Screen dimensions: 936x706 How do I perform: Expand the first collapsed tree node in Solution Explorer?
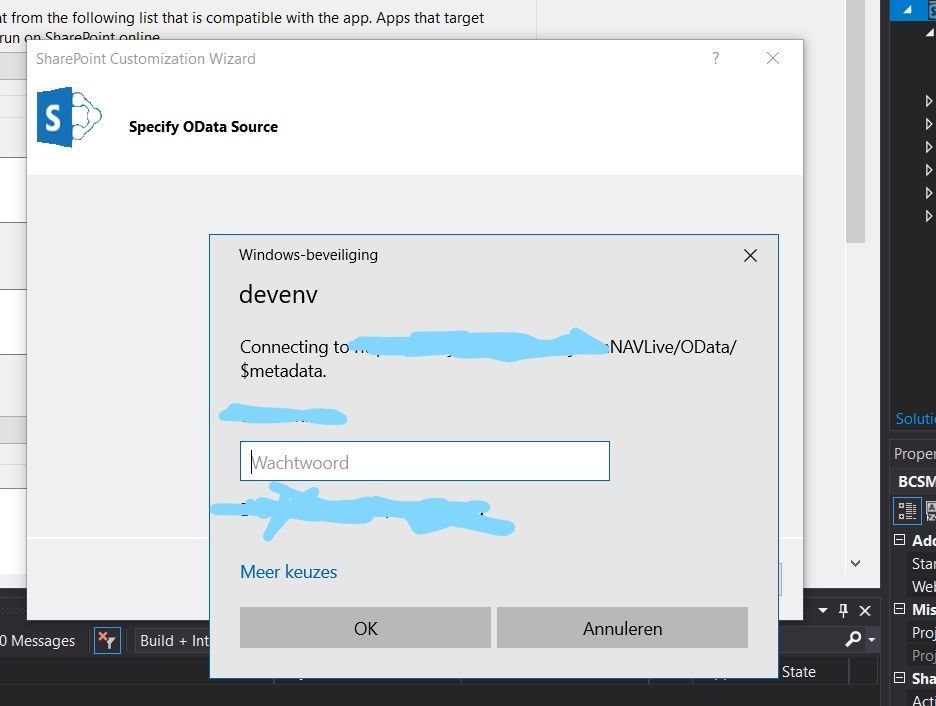(928, 101)
